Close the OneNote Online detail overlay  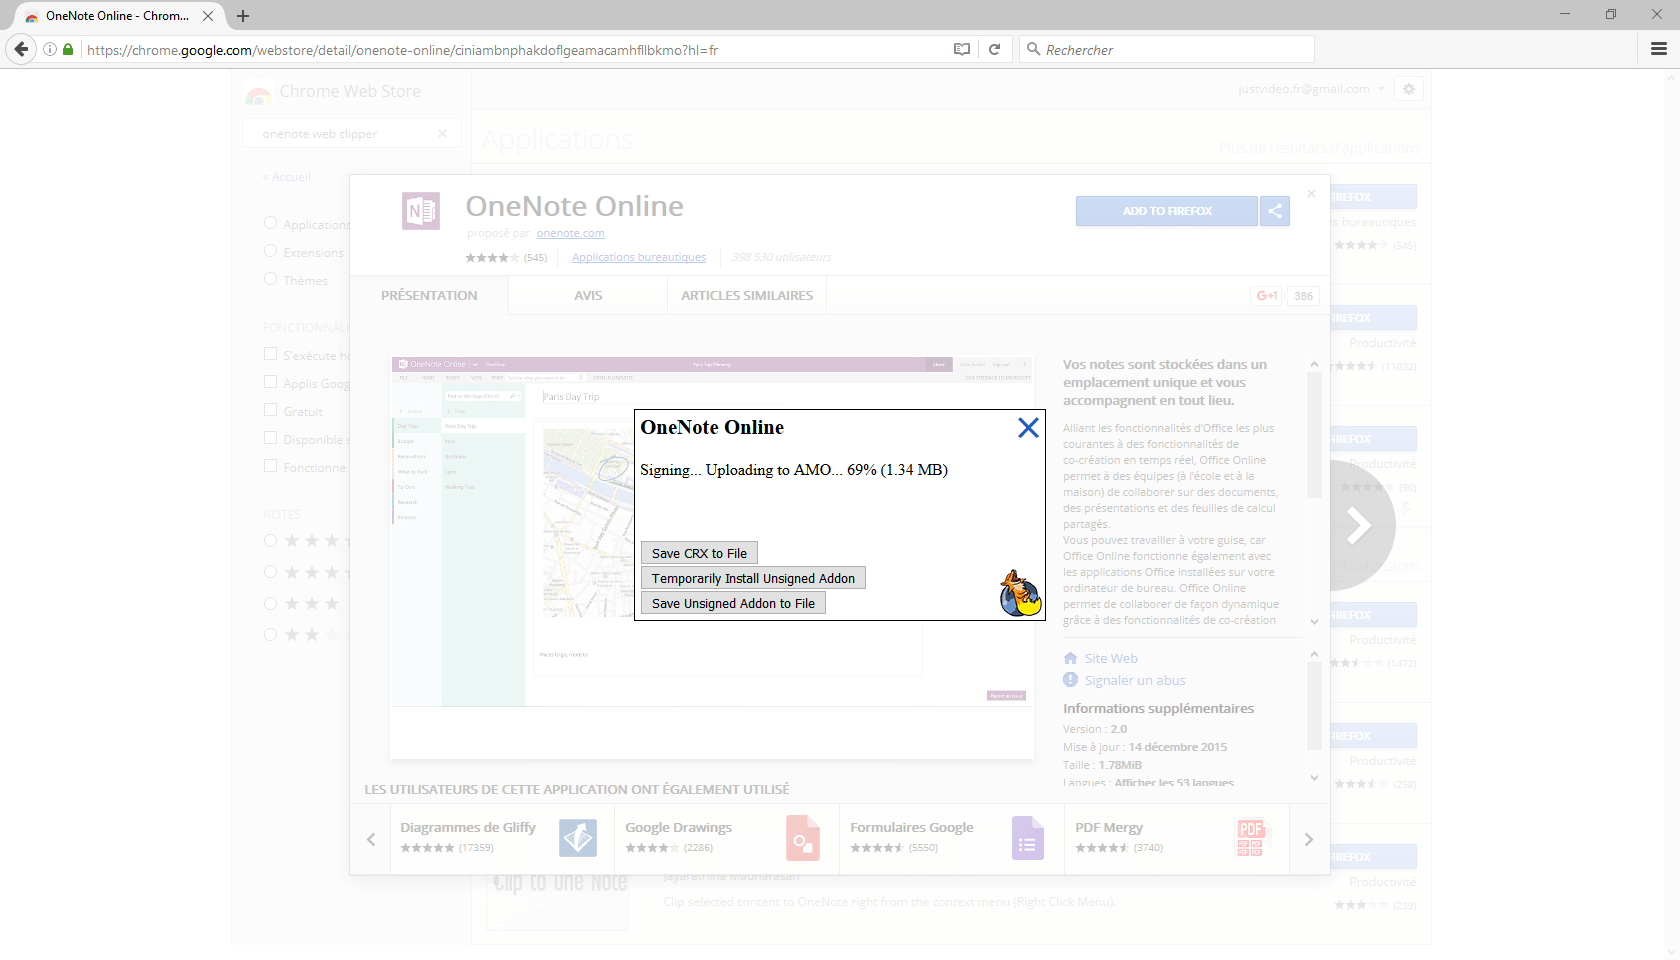click(x=1311, y=194)
